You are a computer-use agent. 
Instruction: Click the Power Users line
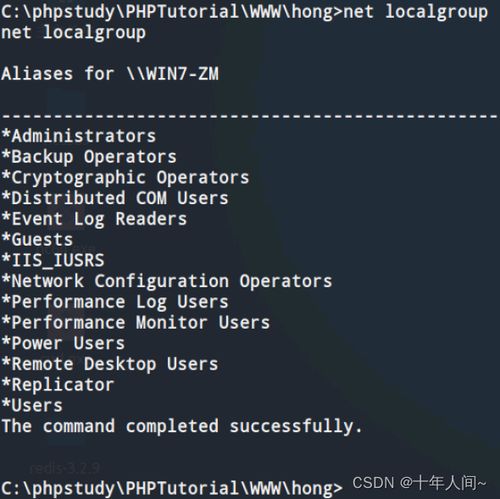63,343
